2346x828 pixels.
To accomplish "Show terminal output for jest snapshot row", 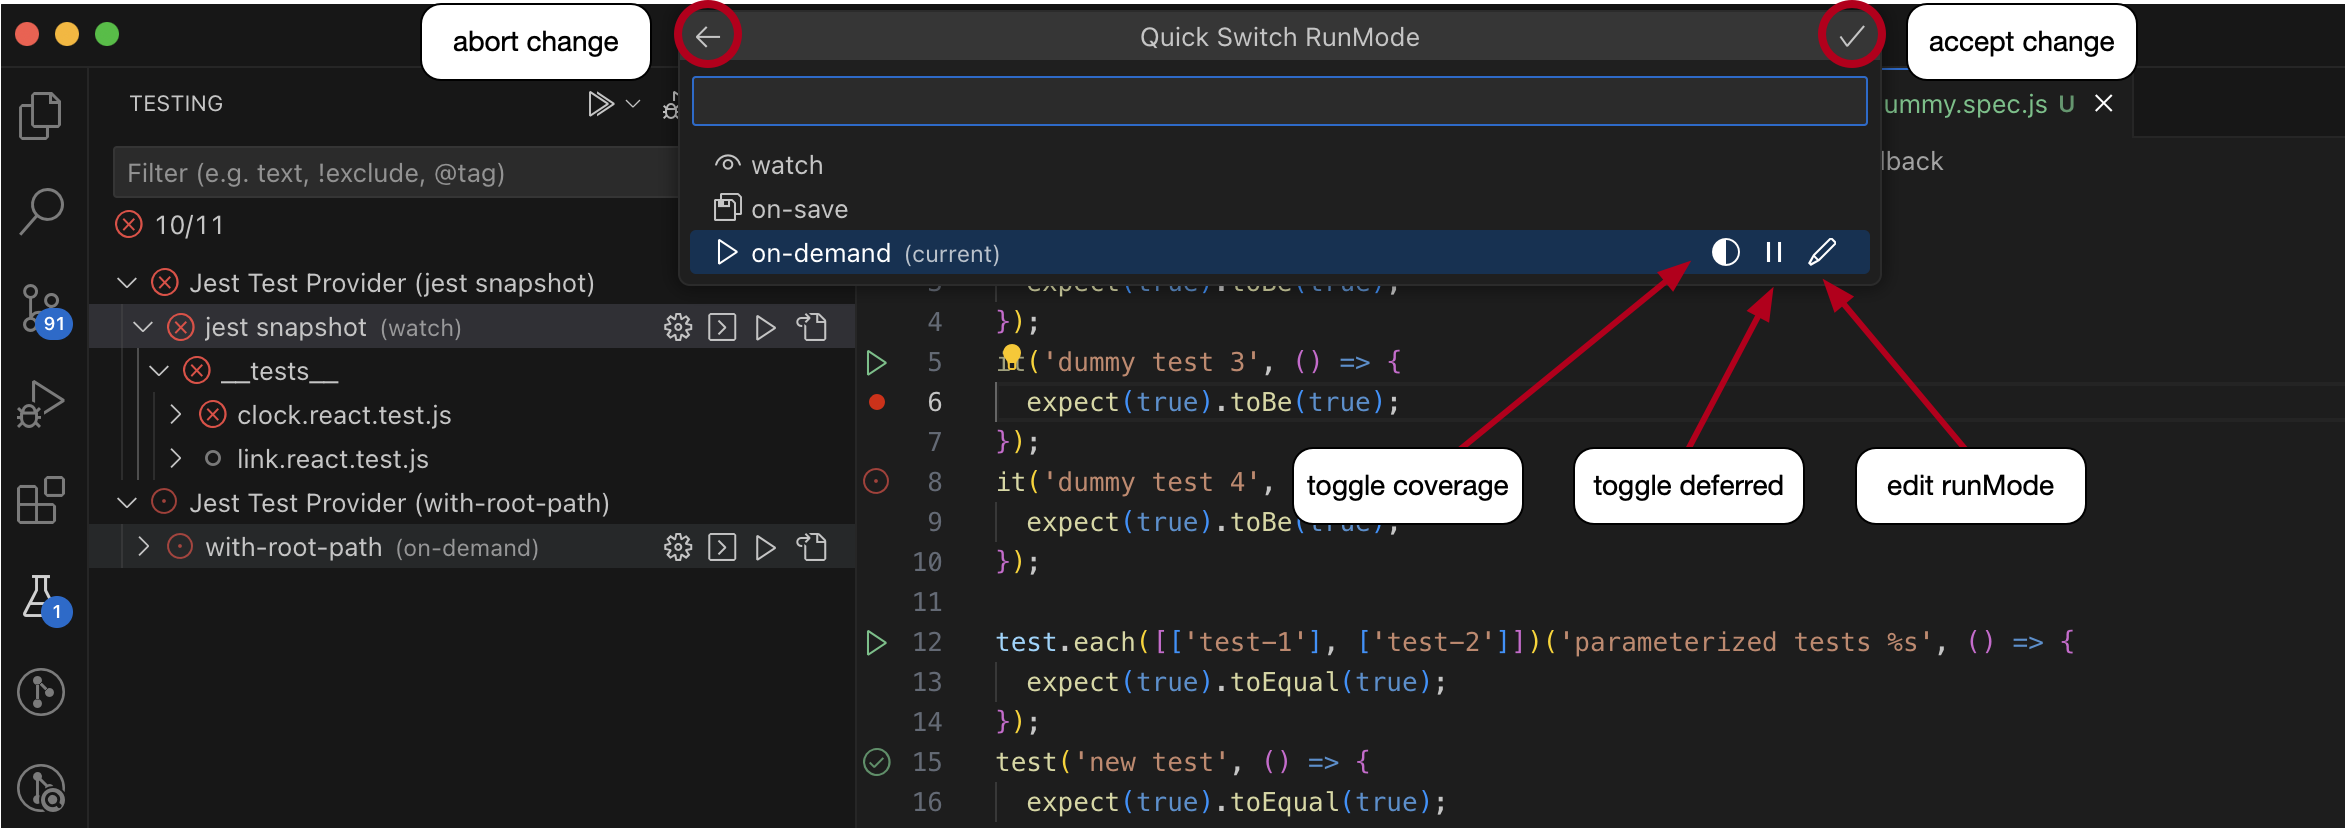I will 722,327.
